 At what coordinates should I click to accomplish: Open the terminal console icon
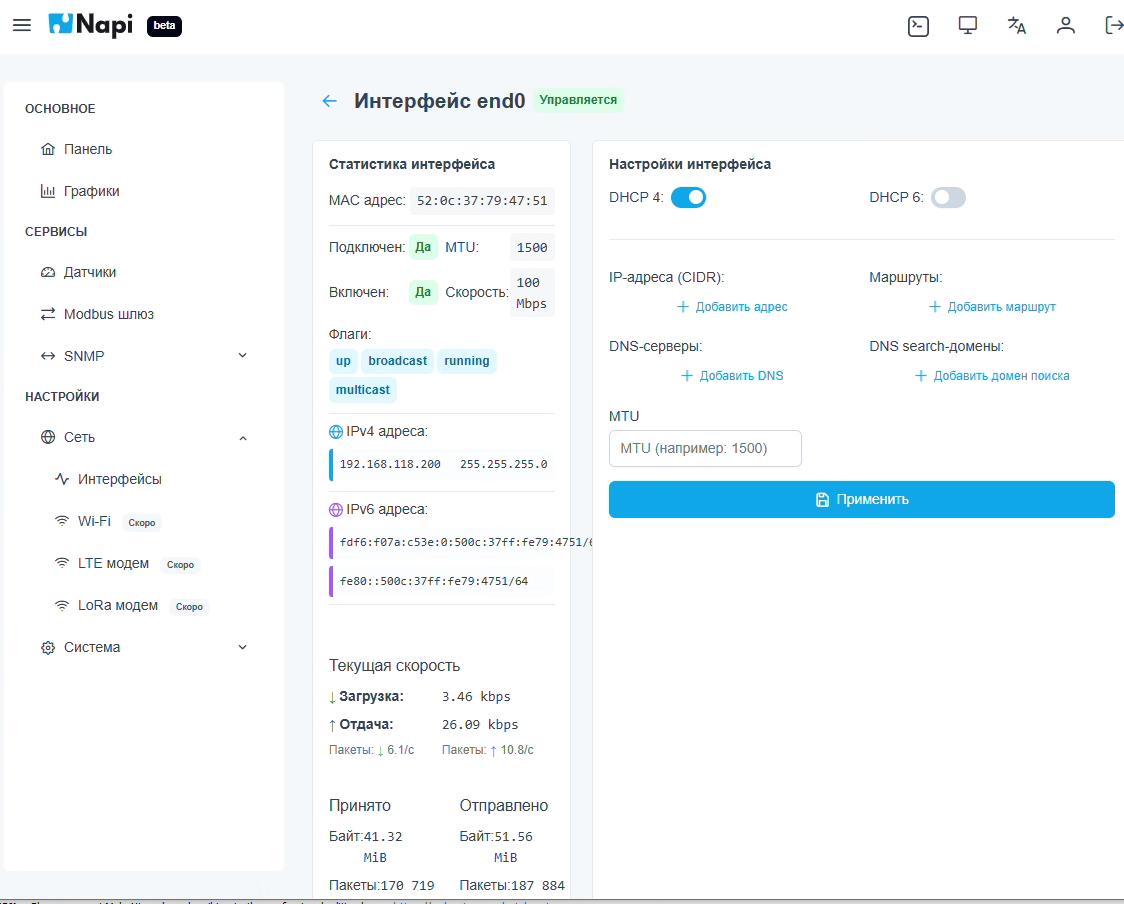click(918, 26)
